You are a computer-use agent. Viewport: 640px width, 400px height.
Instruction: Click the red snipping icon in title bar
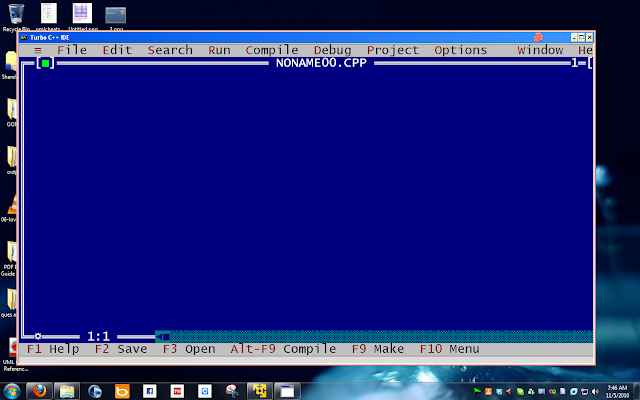point(538,38)
